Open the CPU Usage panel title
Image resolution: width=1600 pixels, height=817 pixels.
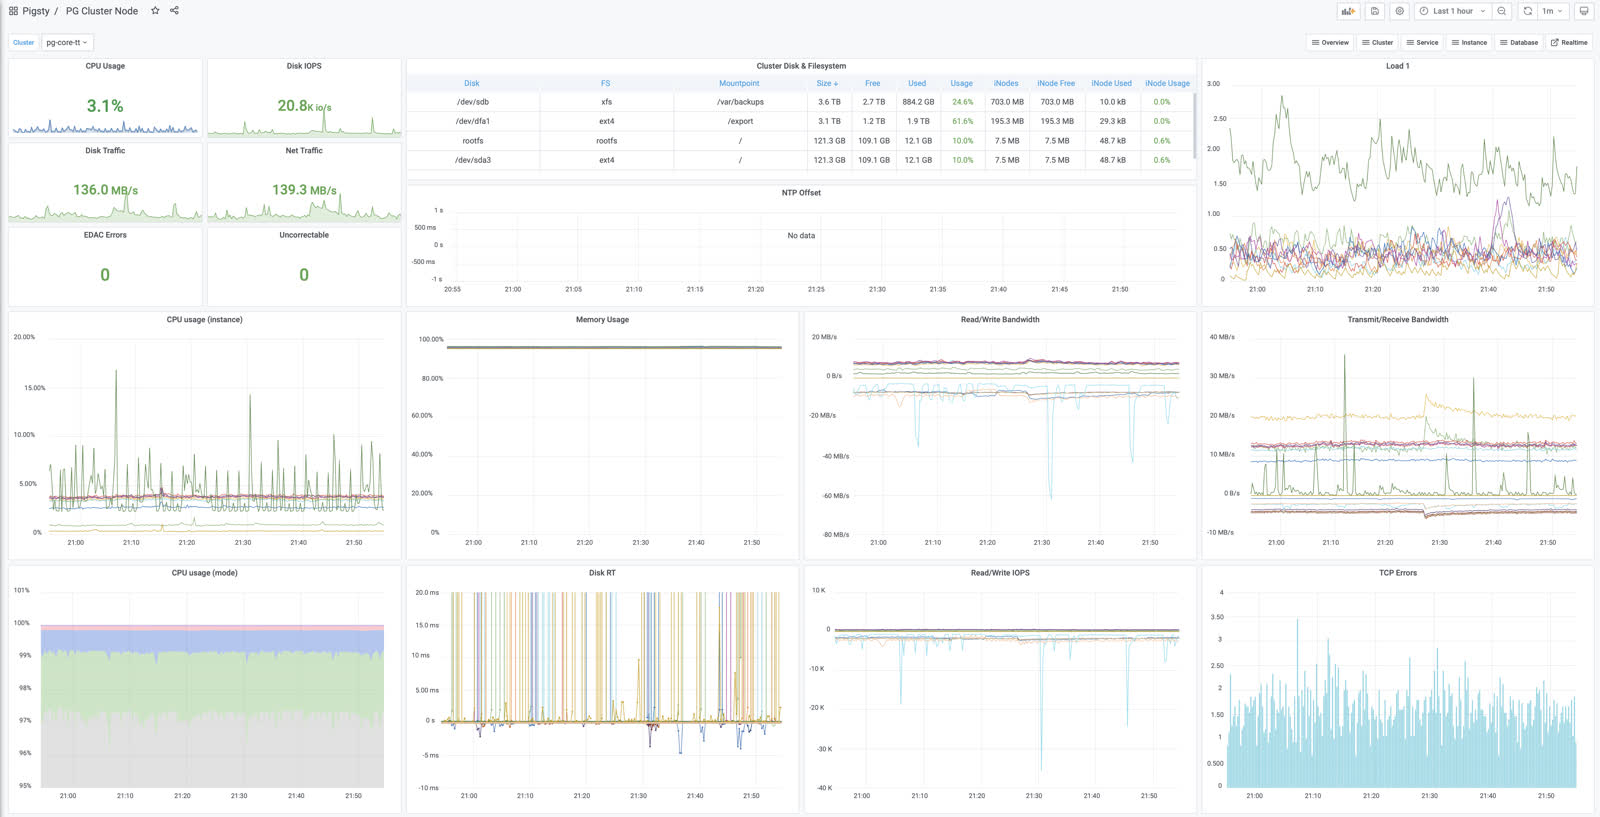coord(105,66)
